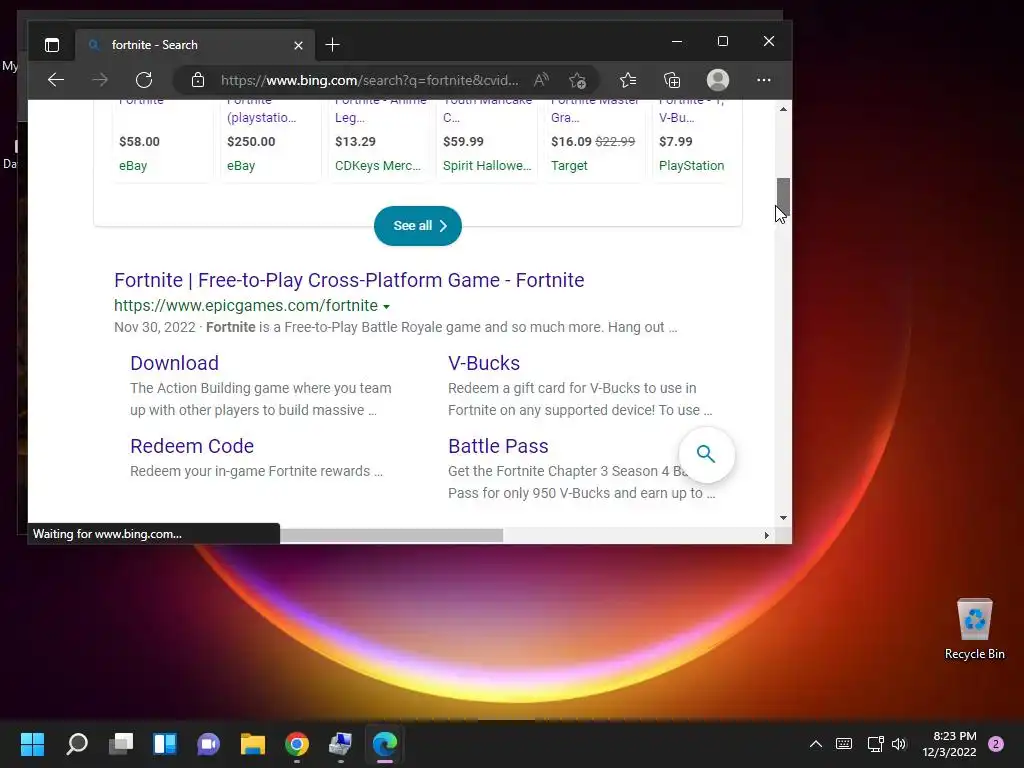1024x768 pixels.
Task: Open the tab actions menu icon
Action: [x=52, y=45]
